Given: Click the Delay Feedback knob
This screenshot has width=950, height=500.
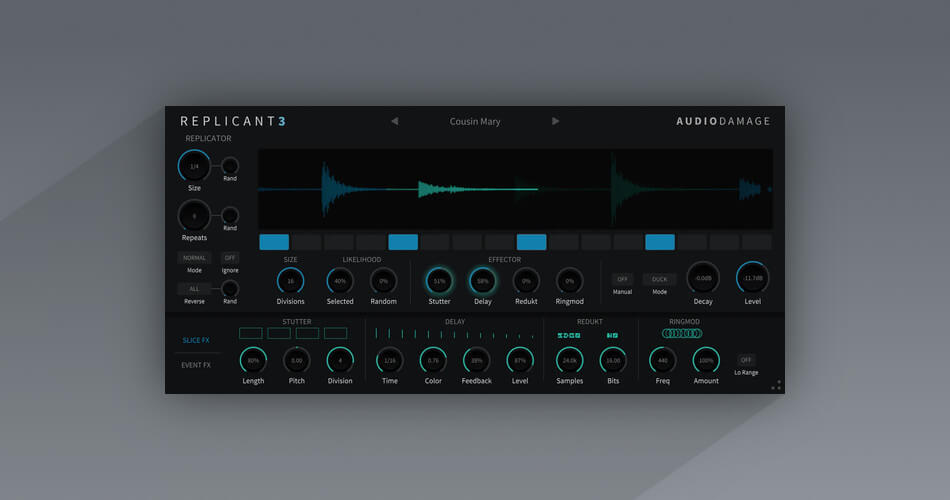Looking at the screenshot, I should click(476, 361).
